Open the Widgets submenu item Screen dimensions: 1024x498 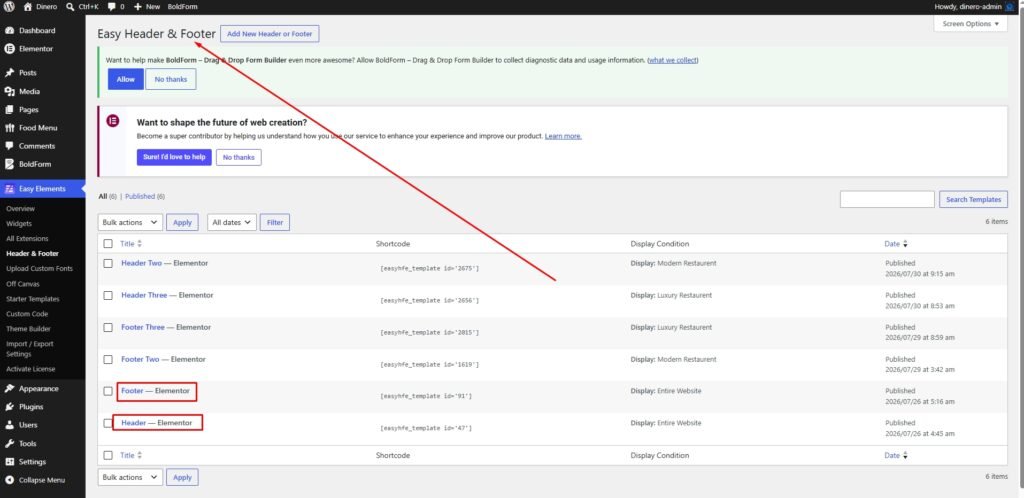19,224
